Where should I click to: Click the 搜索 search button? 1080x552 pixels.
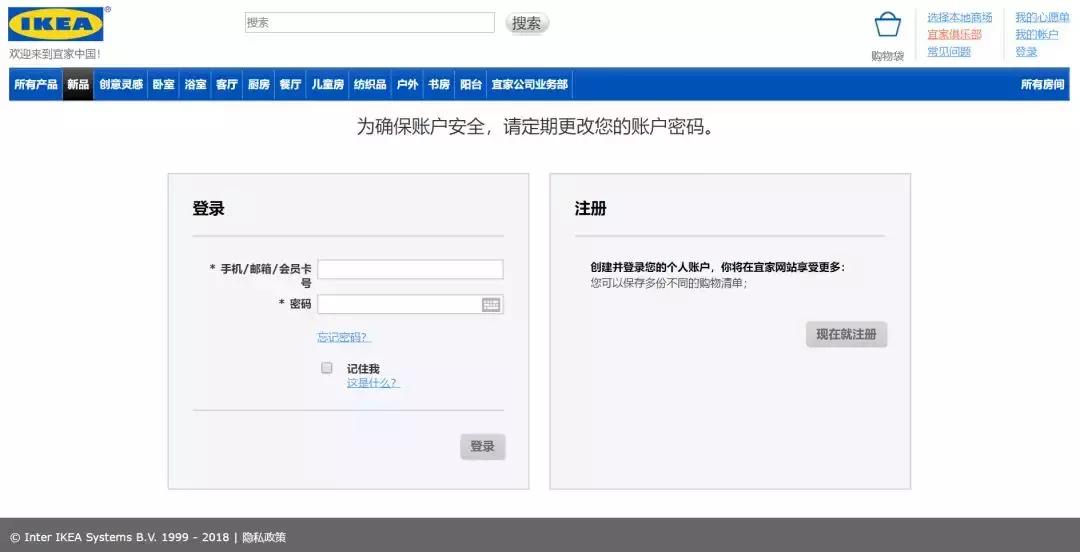tap(527, 23)
